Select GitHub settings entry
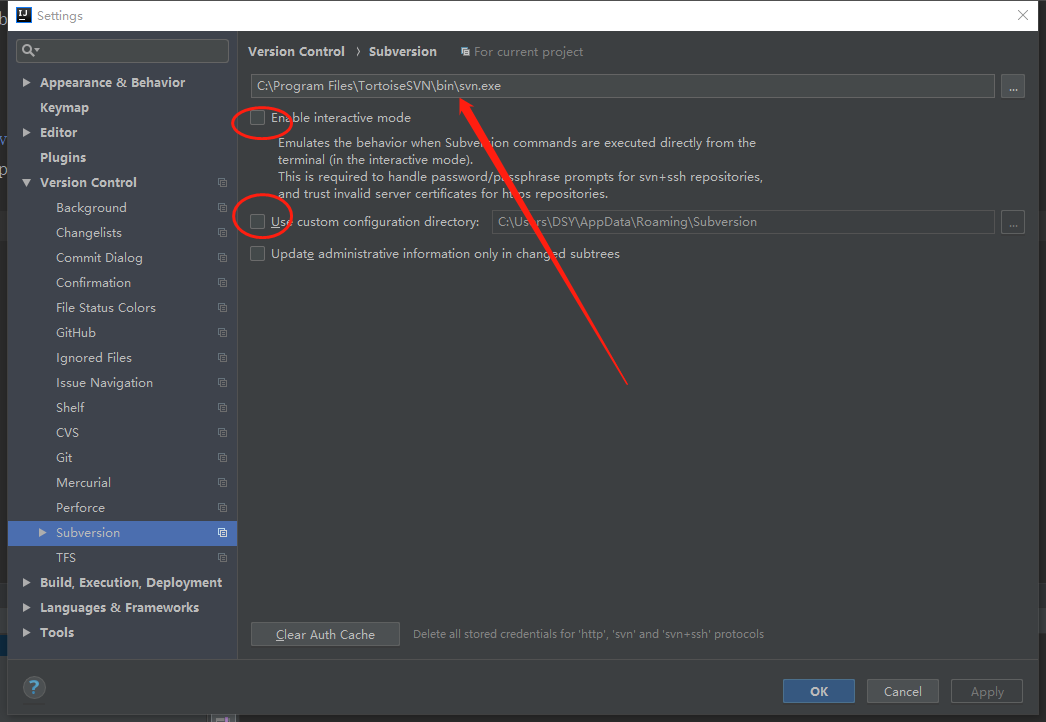The image size is (1046, 722). click(x=76, y=332)
